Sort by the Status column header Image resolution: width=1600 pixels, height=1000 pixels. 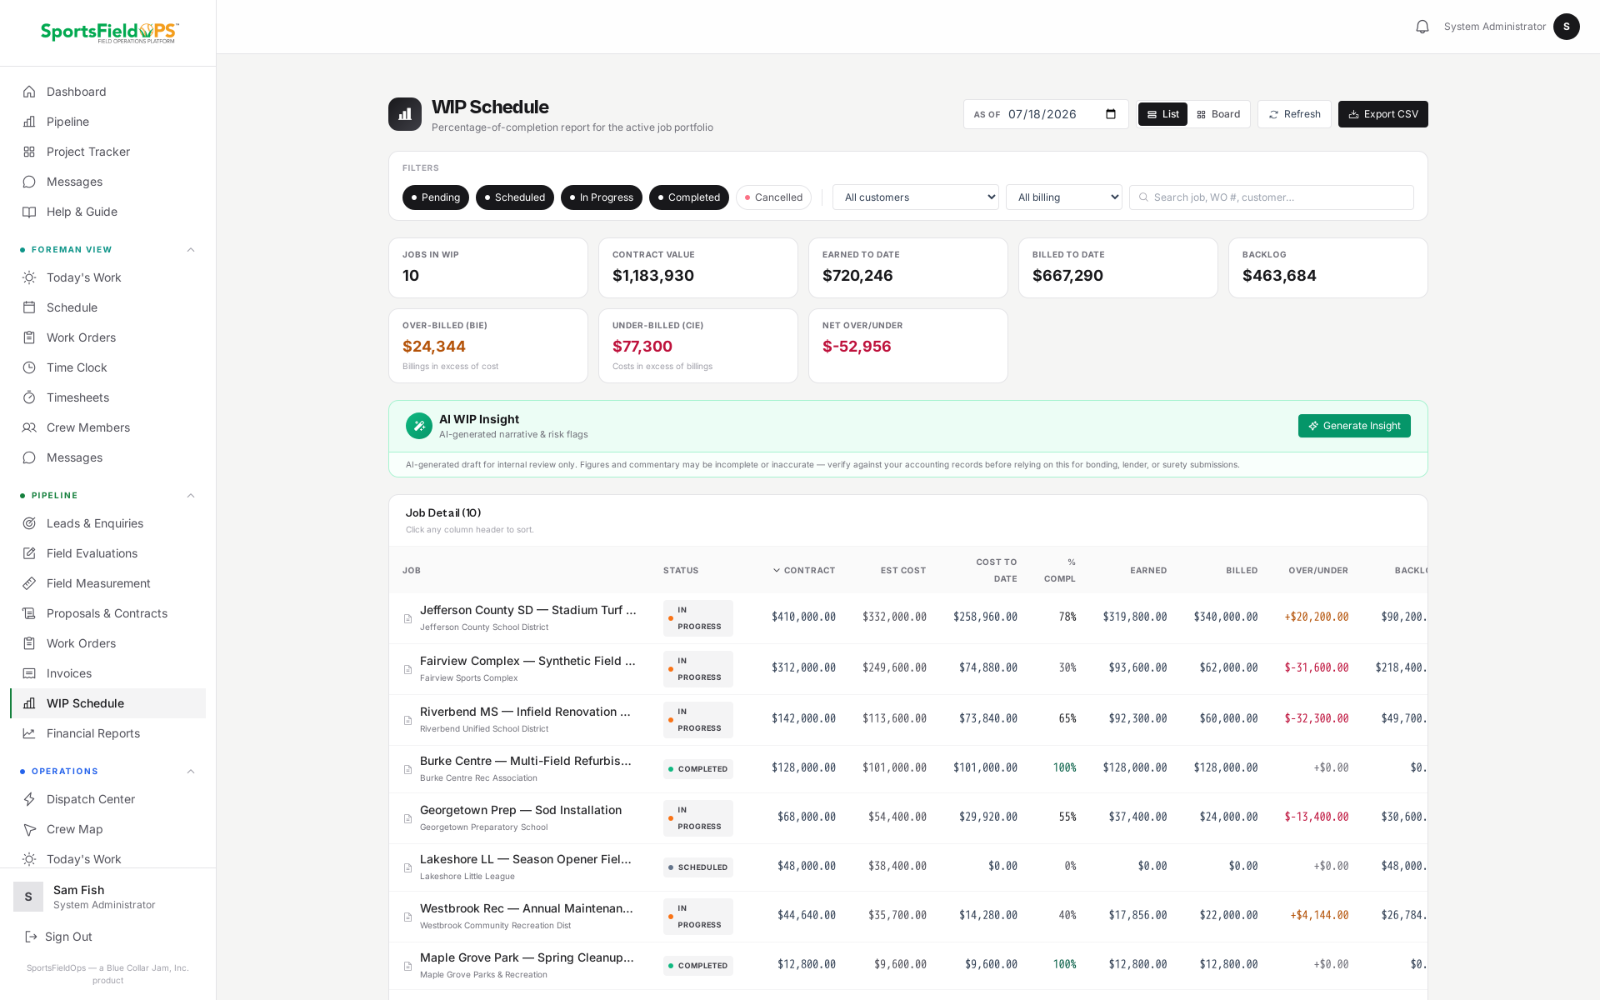coord(681,571)
